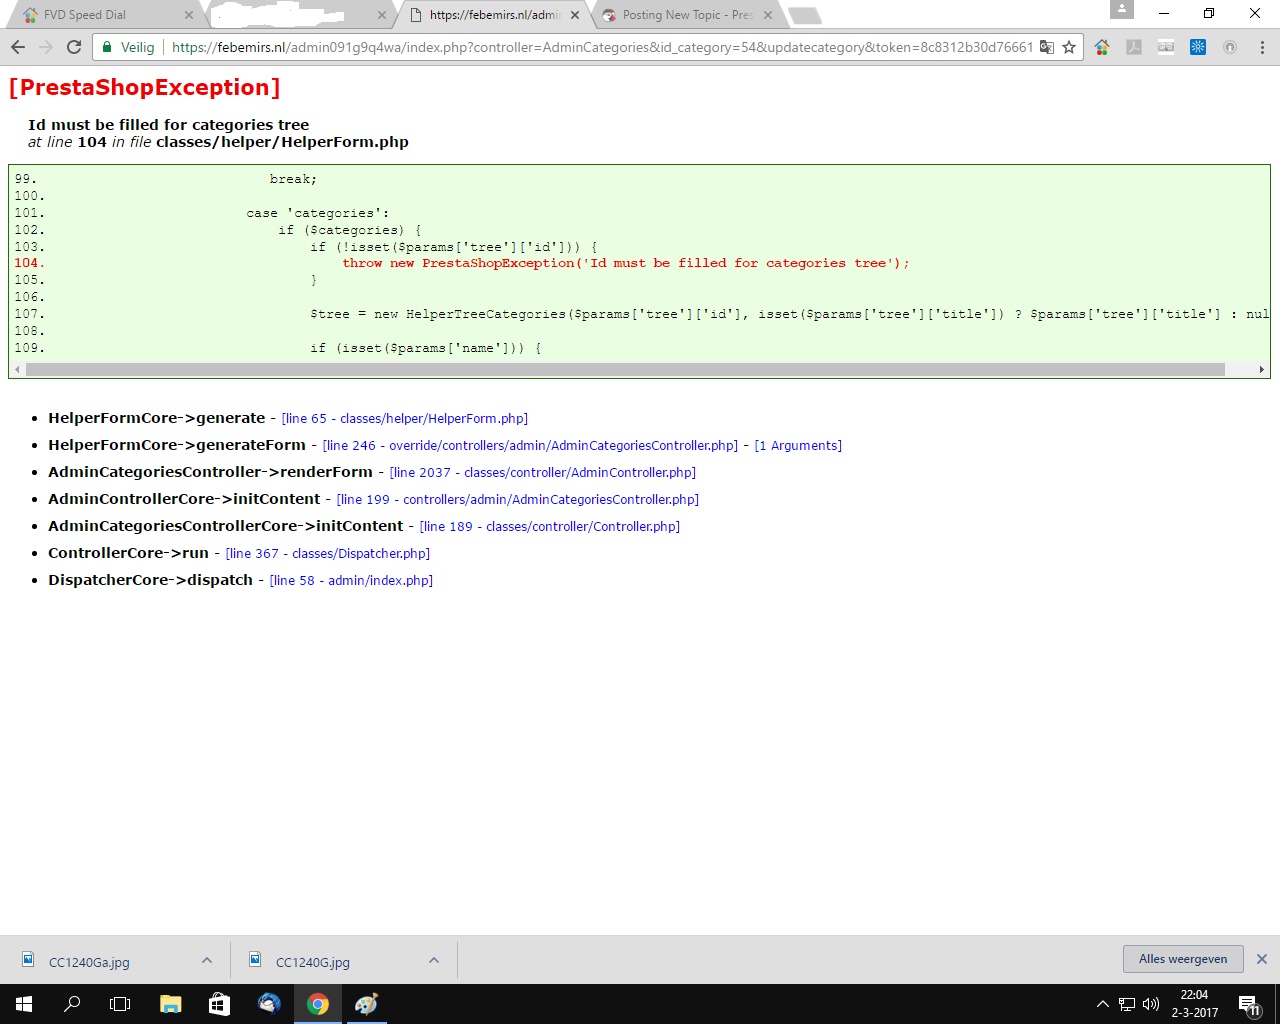
Task: Open Thunderbird from the taskbar
Action: click(x=269, y=1004)
